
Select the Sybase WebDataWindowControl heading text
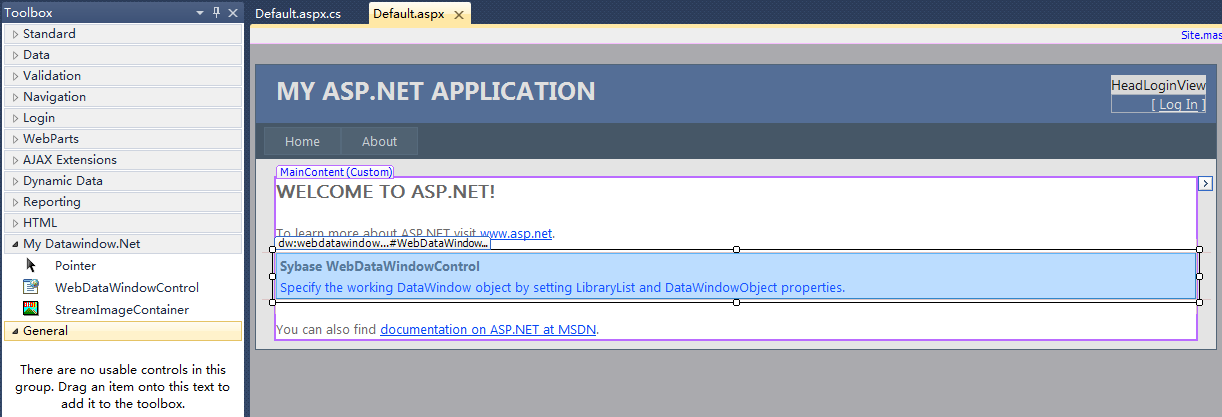[380, 267]
